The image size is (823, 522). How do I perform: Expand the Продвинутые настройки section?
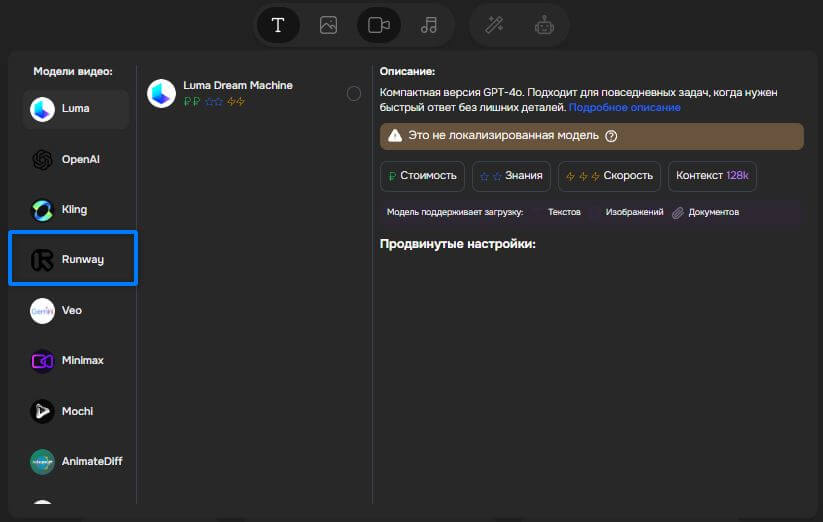pos(458,244)
